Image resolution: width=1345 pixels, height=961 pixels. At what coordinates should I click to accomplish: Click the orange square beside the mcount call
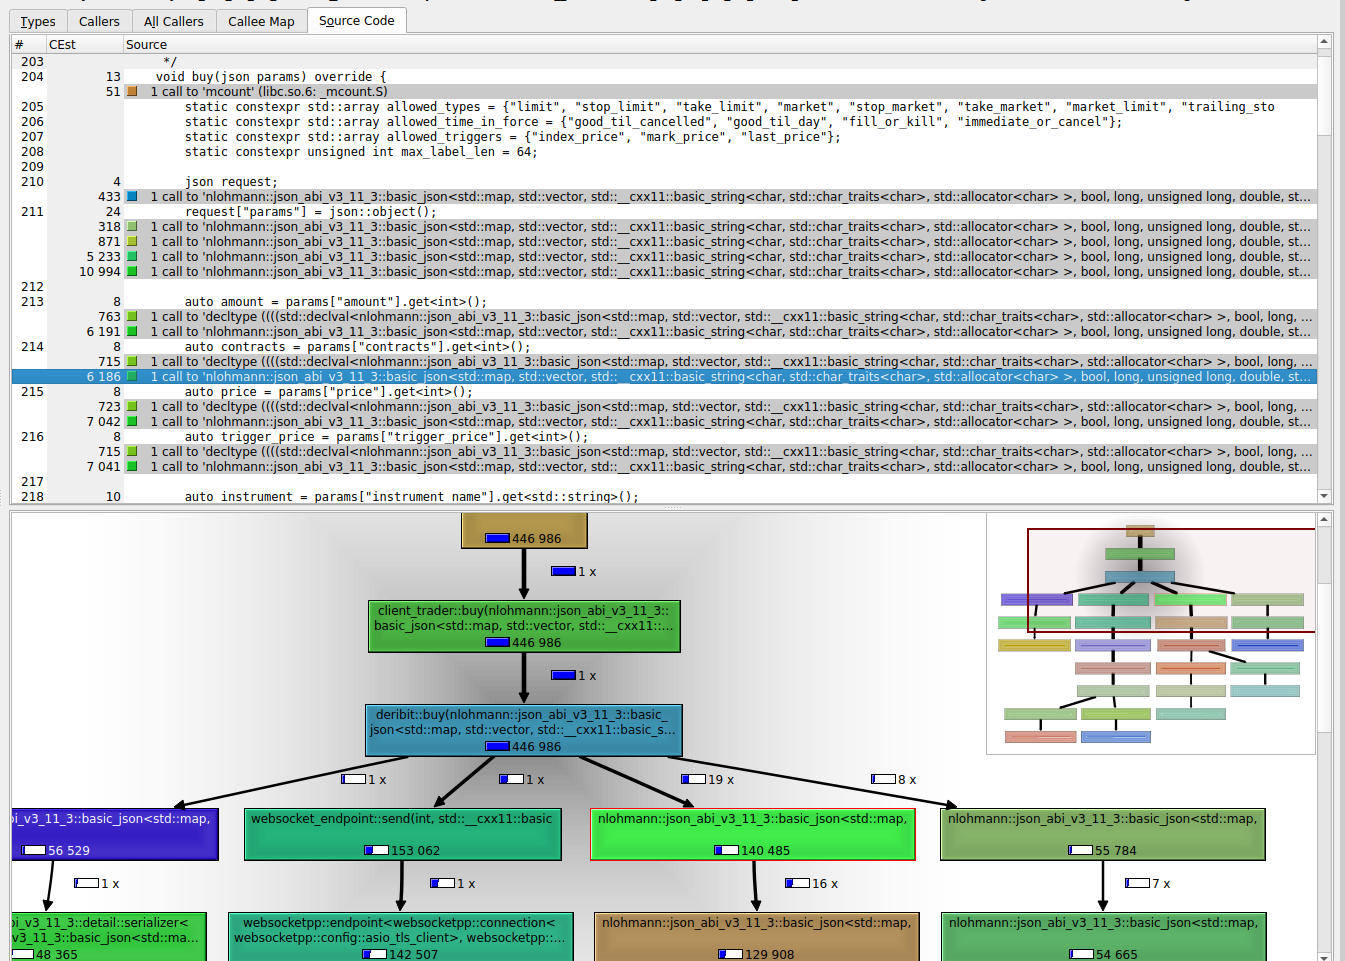click(132, 92)
